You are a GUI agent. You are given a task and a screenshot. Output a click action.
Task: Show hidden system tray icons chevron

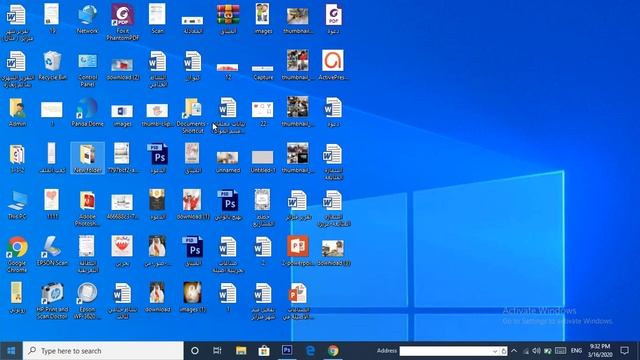(x=514, y=351)
